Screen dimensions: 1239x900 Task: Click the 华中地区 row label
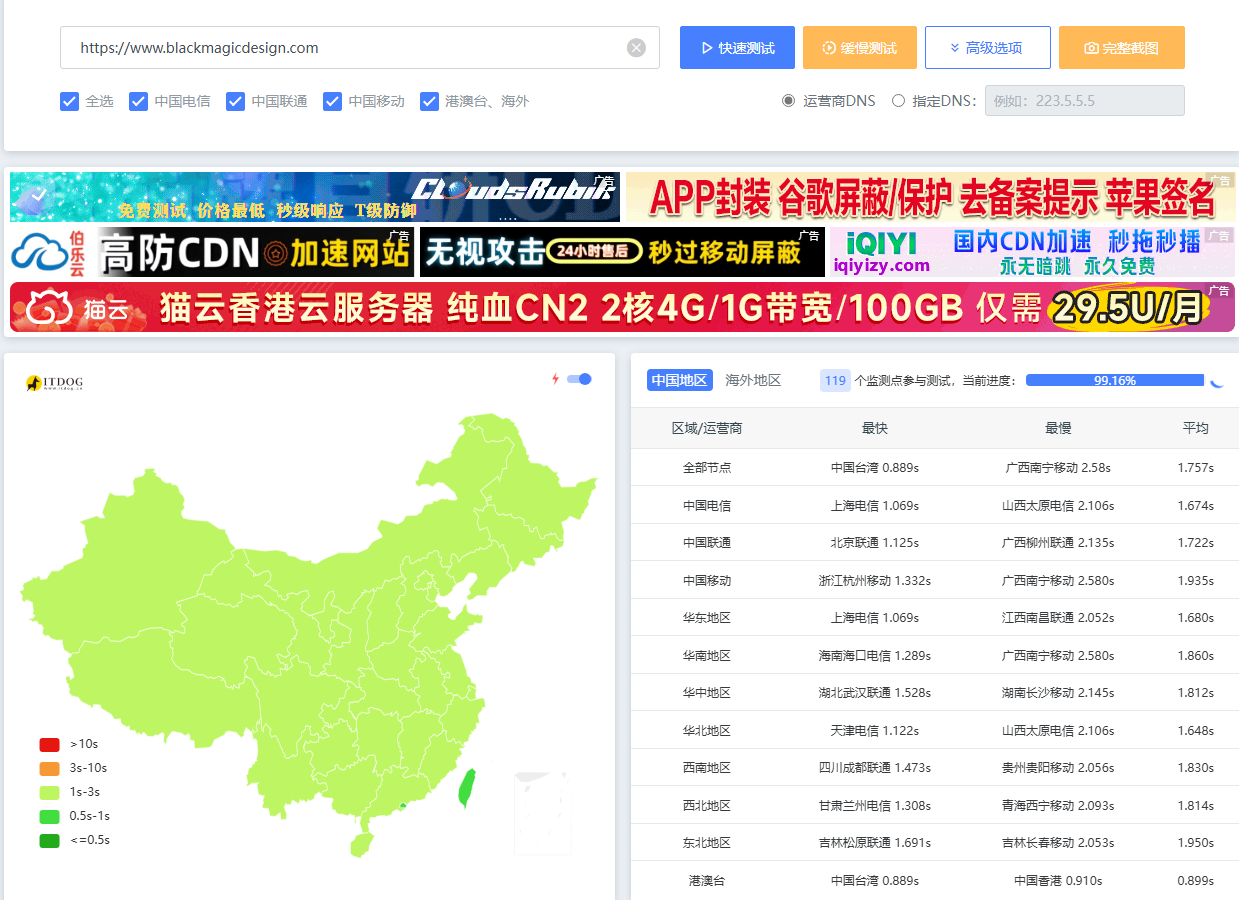(x=707, y=693)
